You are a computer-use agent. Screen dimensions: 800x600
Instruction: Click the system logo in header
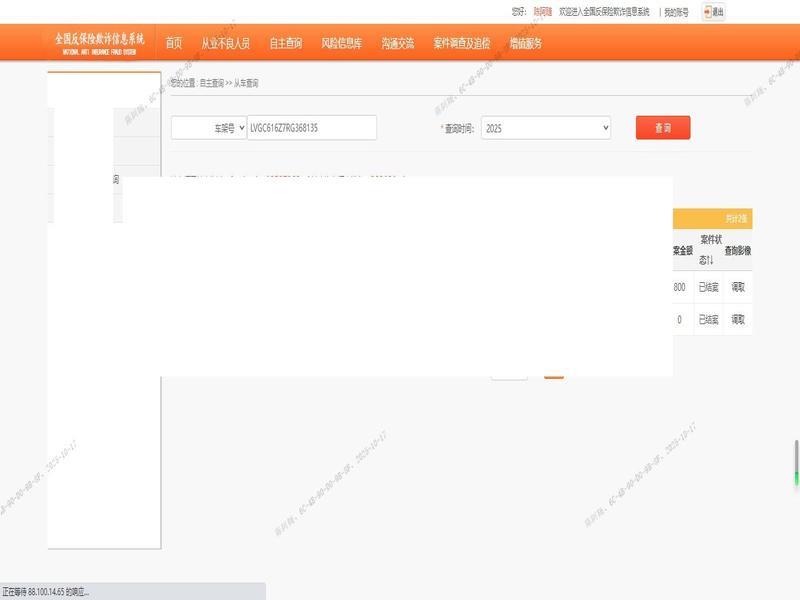99,42
